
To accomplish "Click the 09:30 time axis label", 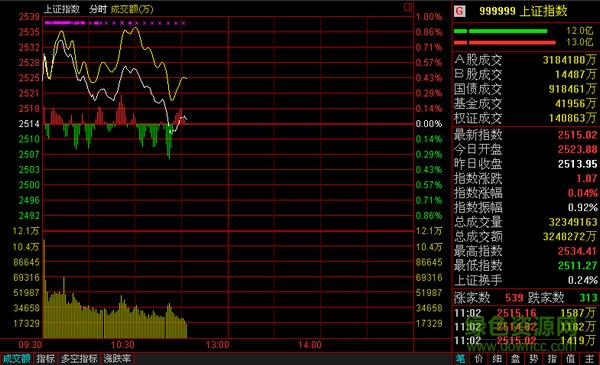I will [x=30, y=345].
